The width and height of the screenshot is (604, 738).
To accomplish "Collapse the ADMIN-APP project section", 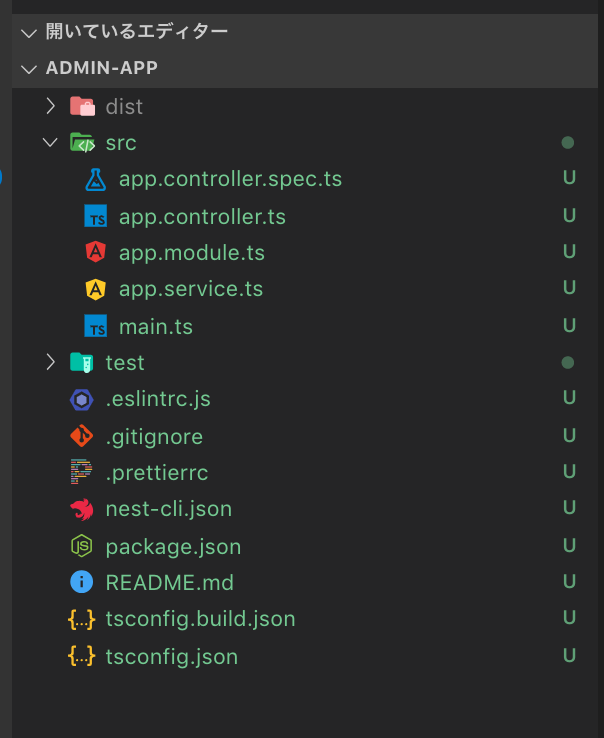I will click(x=29, y=68).
